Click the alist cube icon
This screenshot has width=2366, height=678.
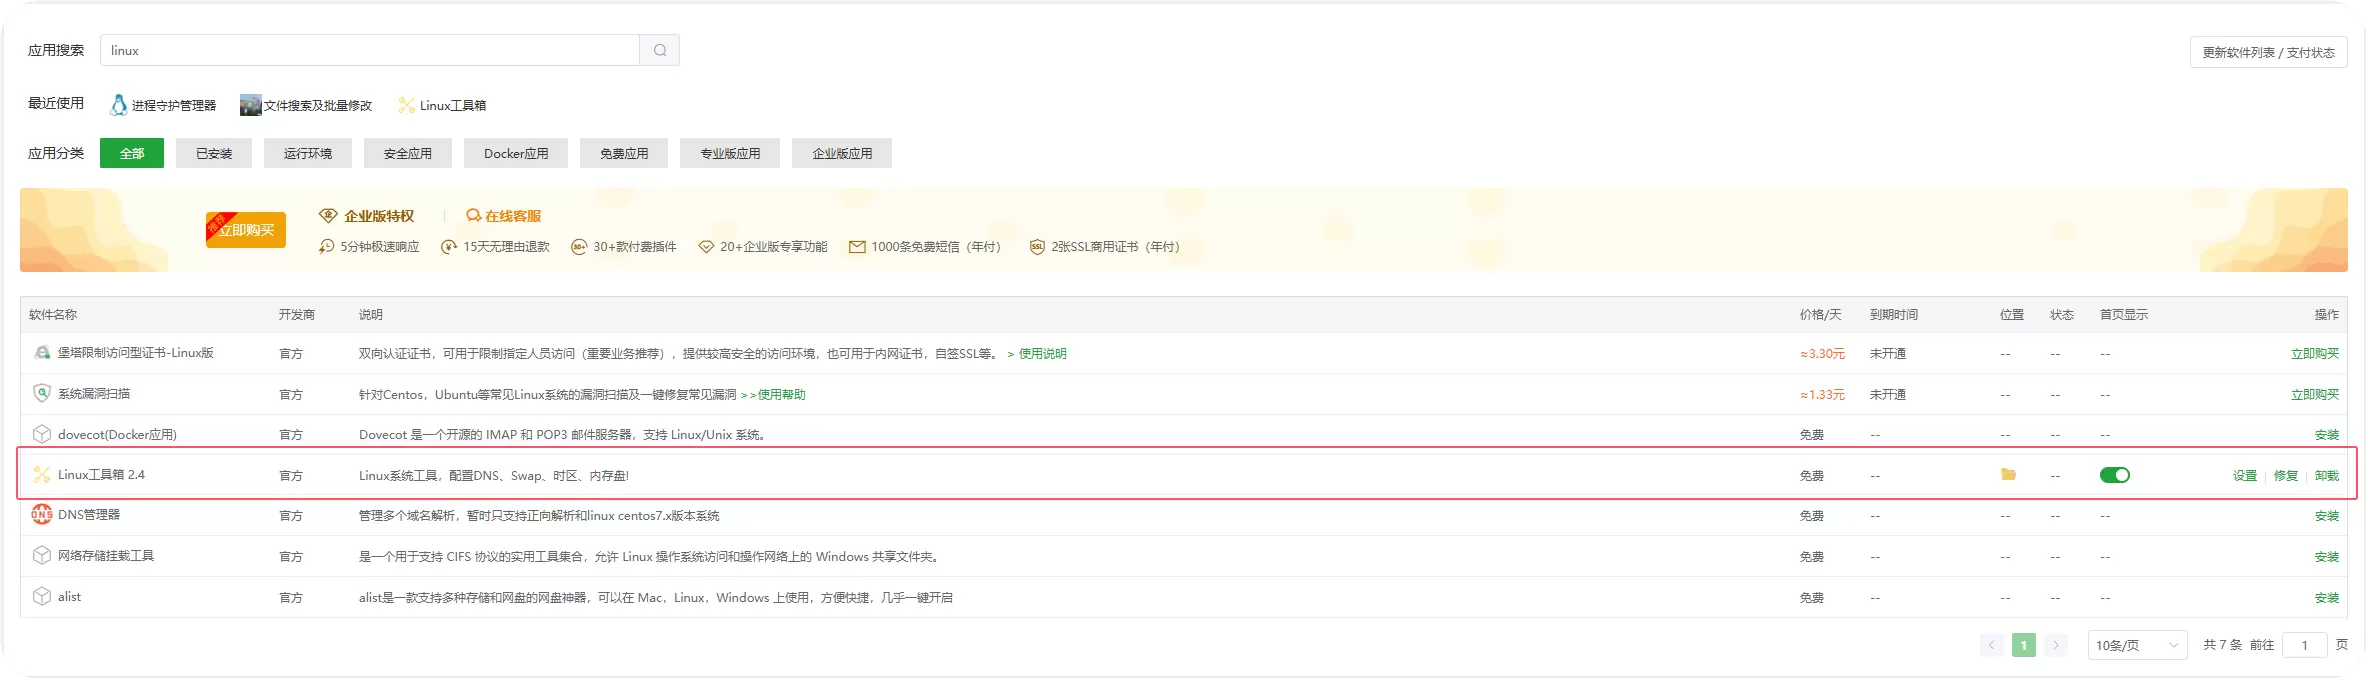click(42, 596)
